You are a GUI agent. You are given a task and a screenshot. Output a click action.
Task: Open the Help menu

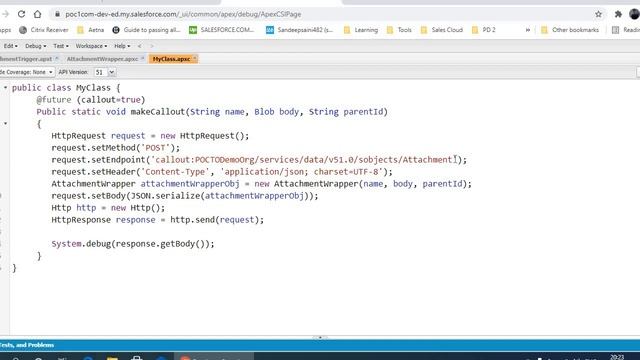pos(122,46)
